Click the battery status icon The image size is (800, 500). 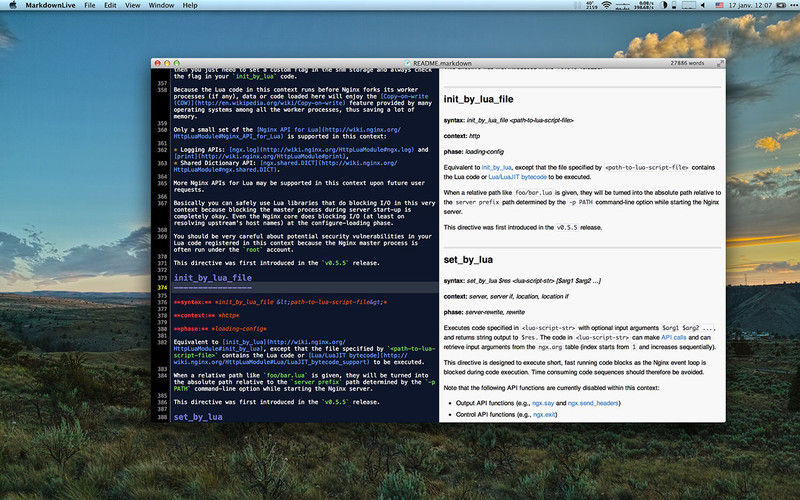tap(781, 5)
